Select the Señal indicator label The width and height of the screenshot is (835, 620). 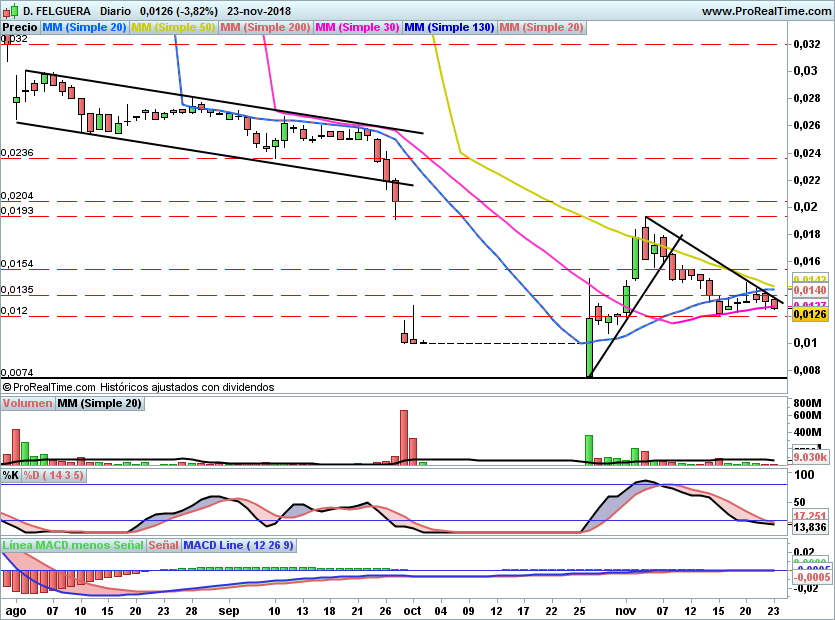tap(164, 546)
